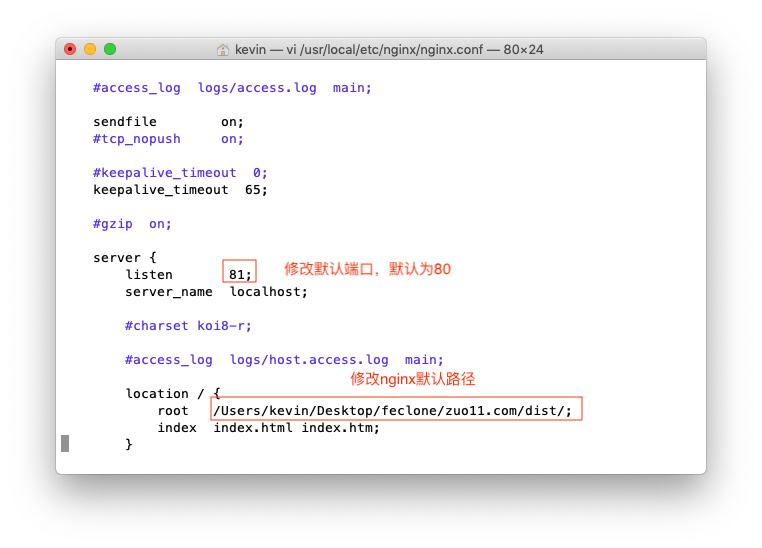The height and width of the screenshot is (548, 762).
Task: Click the port value '81;'
Action: [240, 275]
